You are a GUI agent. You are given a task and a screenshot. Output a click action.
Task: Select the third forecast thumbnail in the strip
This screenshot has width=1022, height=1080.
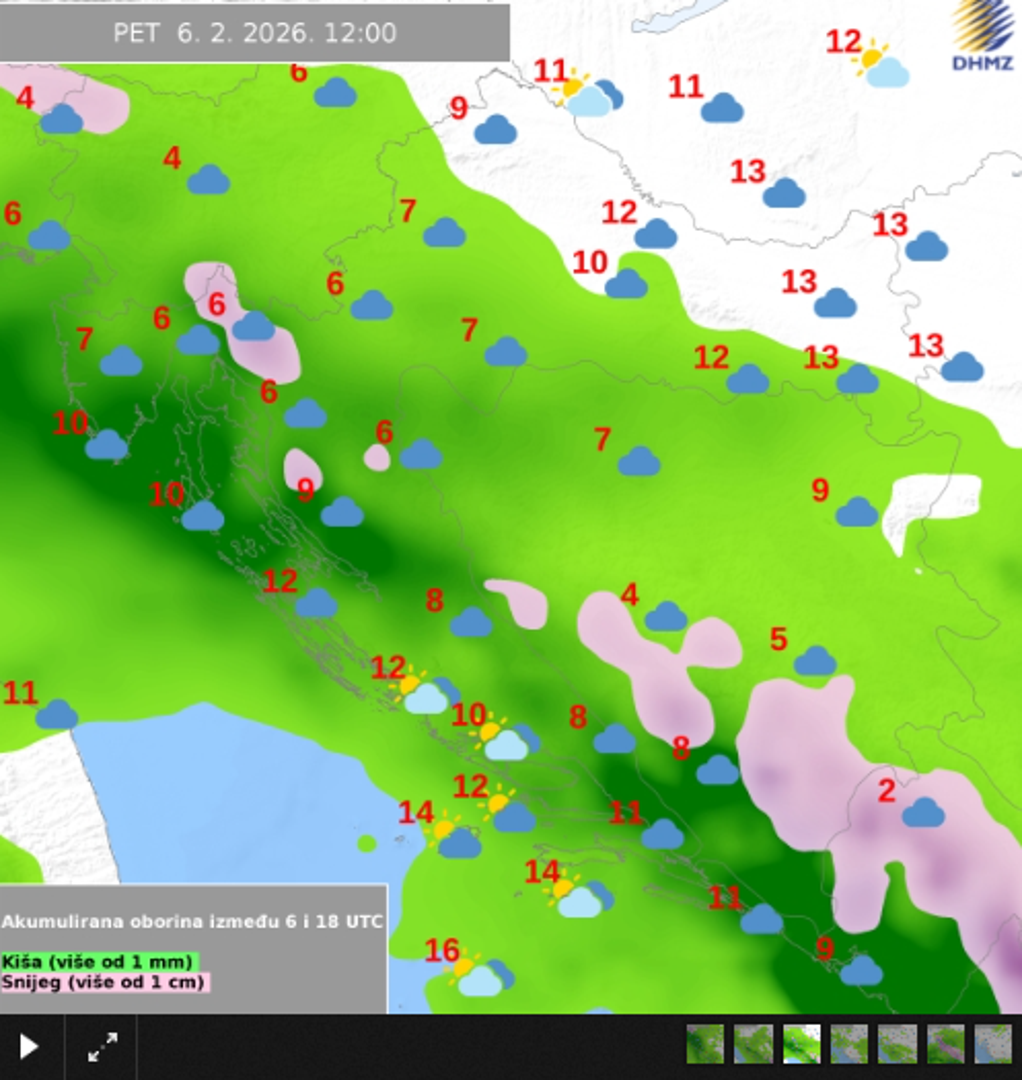(x=801, y=1044)
